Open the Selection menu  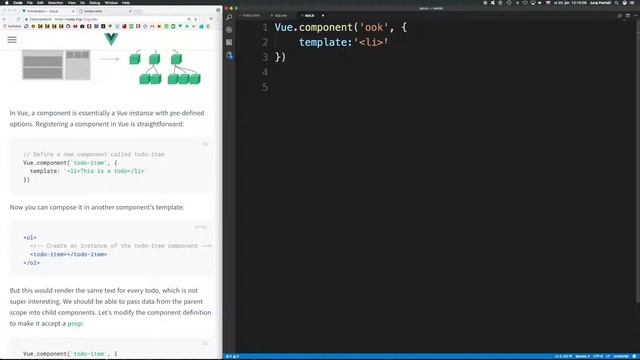[x=56, y=2]
